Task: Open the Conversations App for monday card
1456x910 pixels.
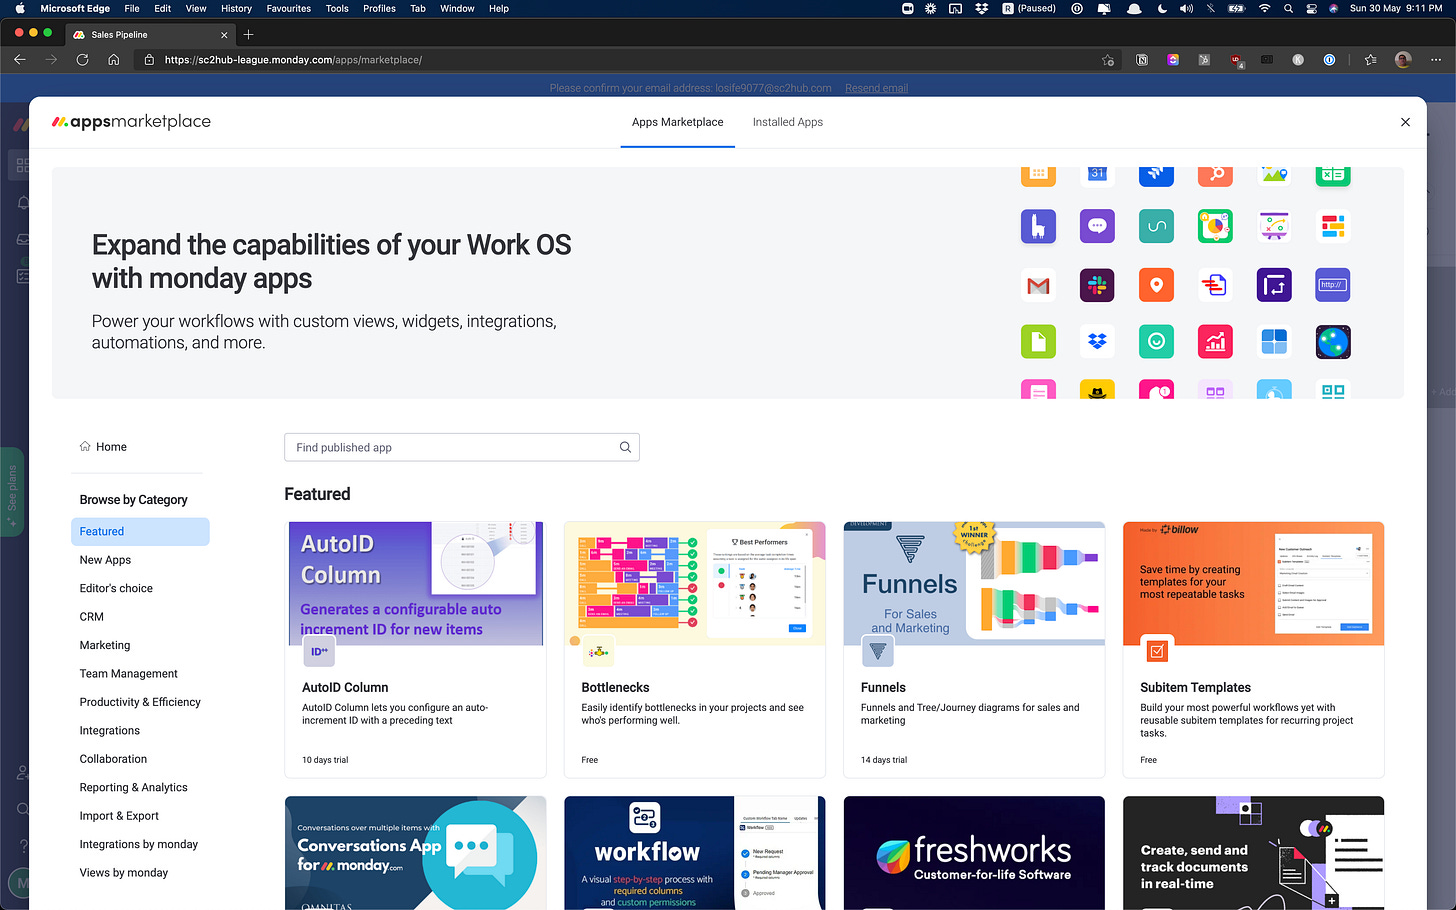Action: click(x=415, y=853)
